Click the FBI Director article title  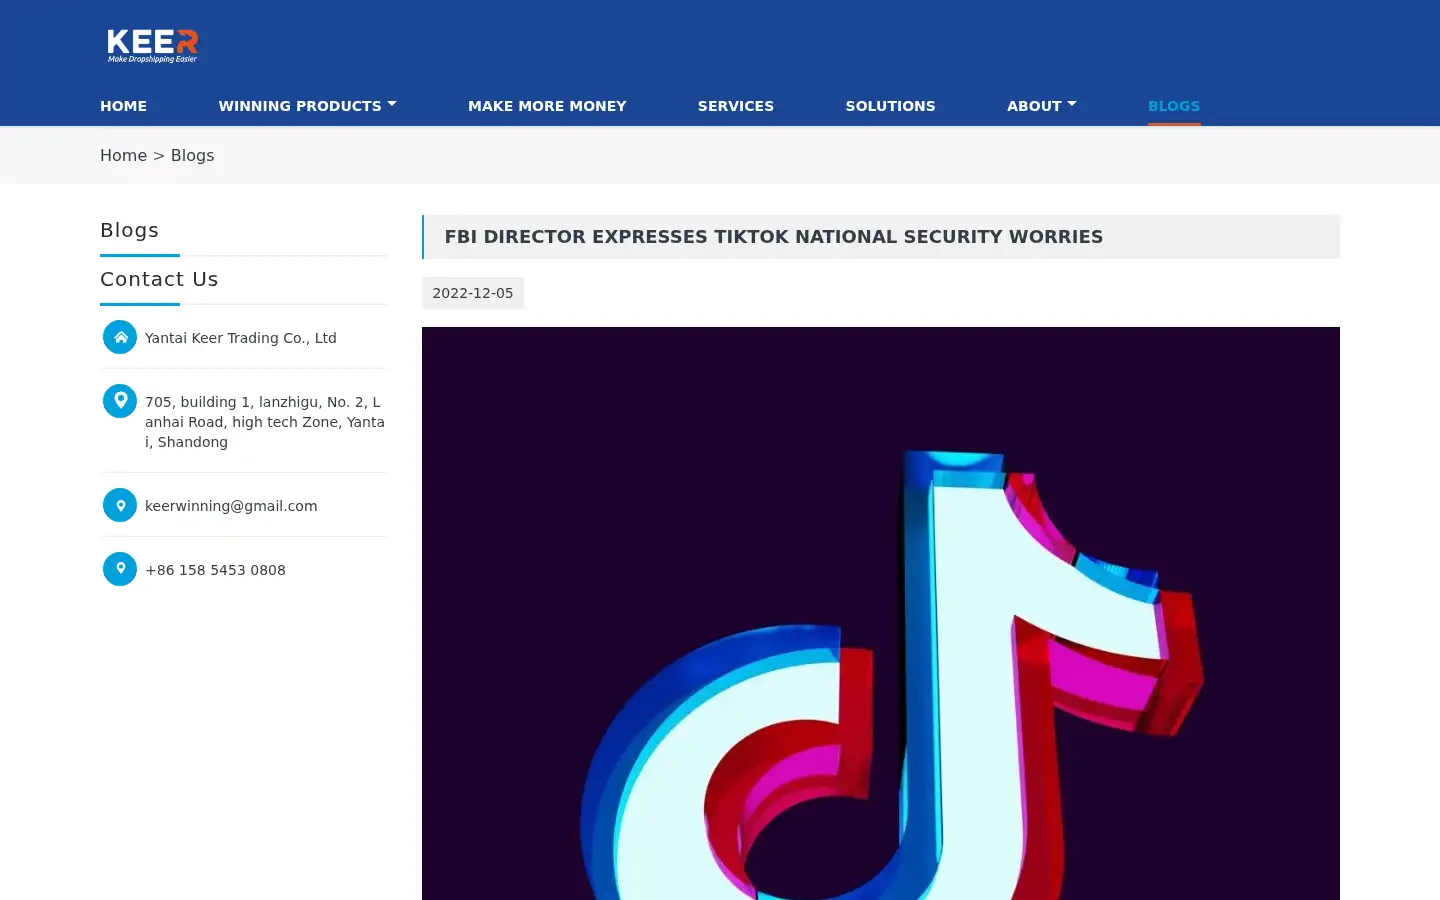pos(773,237)
